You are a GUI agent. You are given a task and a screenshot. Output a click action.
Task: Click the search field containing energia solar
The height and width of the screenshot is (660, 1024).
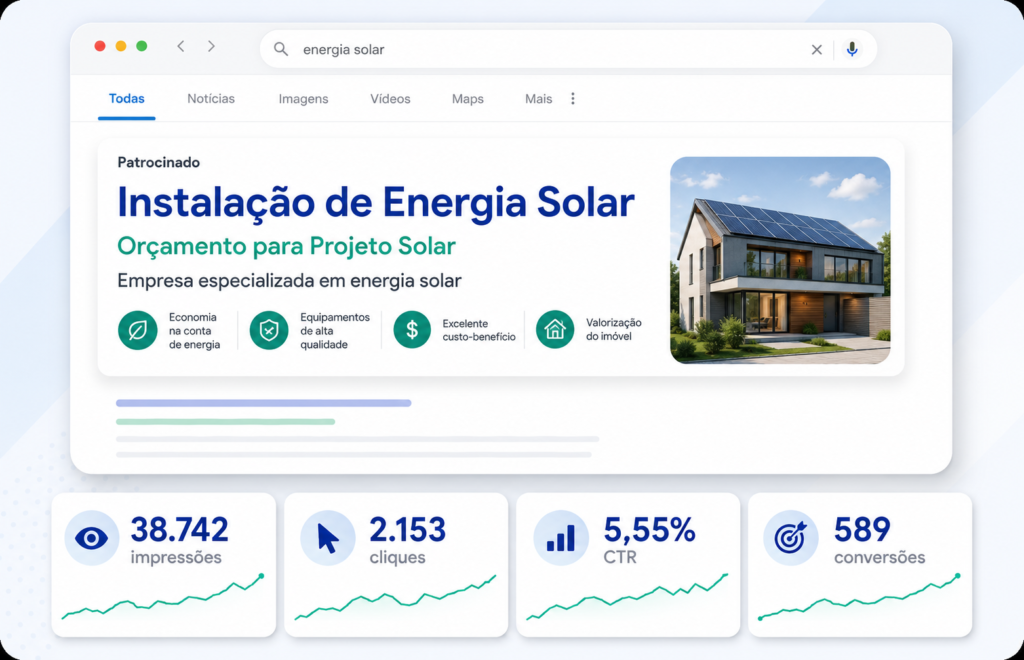[568, 49]
